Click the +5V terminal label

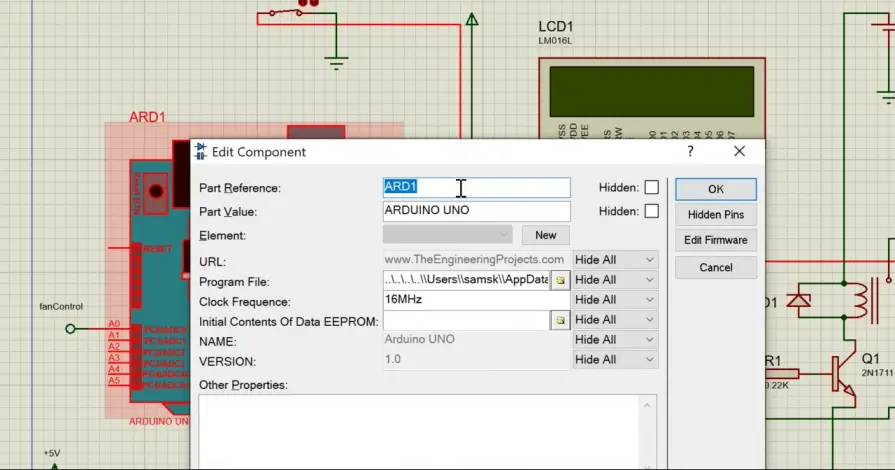52,453
